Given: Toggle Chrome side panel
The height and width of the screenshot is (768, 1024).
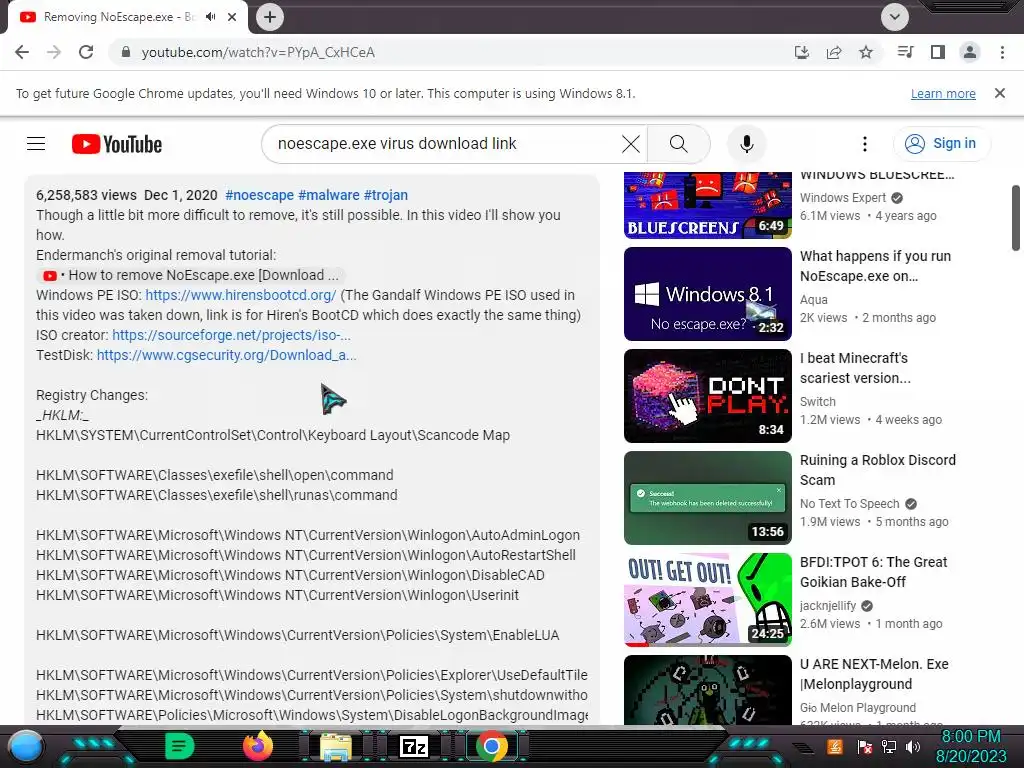Looking at the screenshot, I should coord(938,52).
